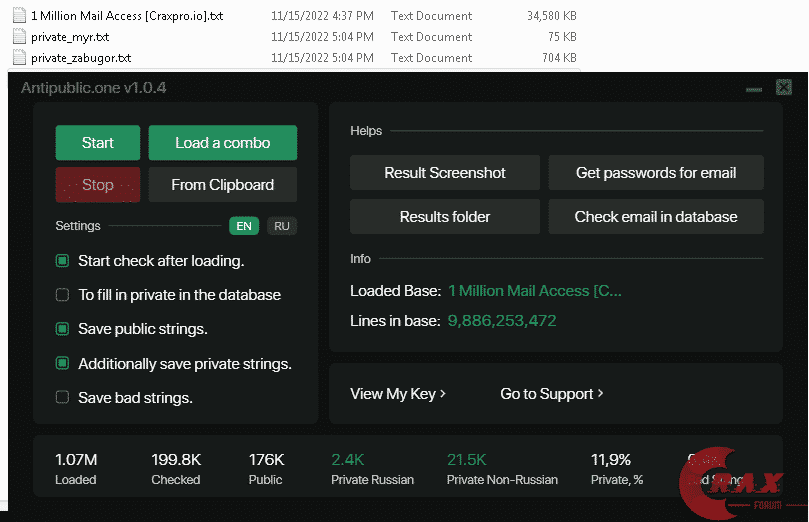This screenshot has height=522, width=809.
Task: Click the 21.5K Private Non-Russian statistic
Action: pos(502,469)
